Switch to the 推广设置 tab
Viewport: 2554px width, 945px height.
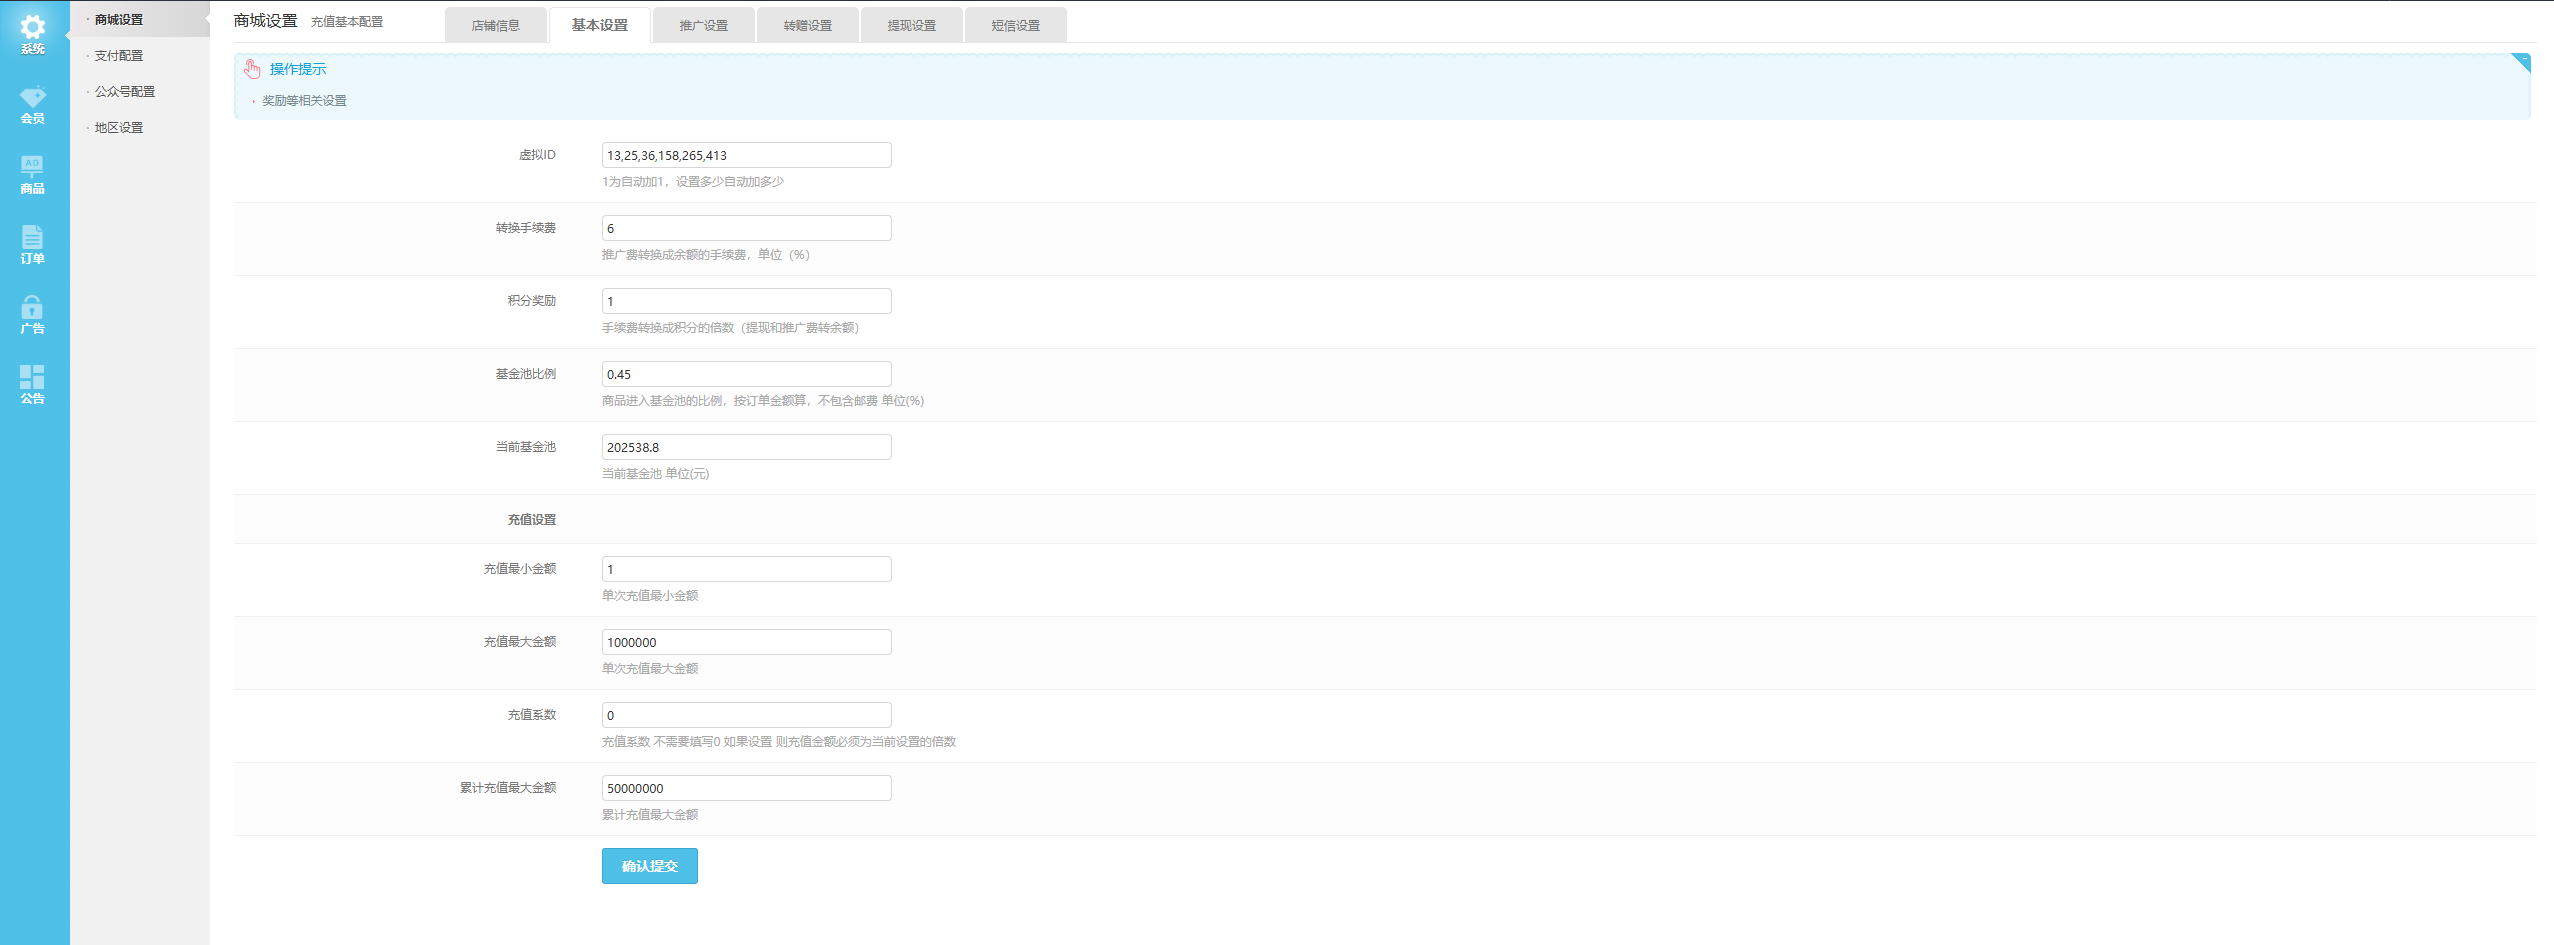coord(703,26)
